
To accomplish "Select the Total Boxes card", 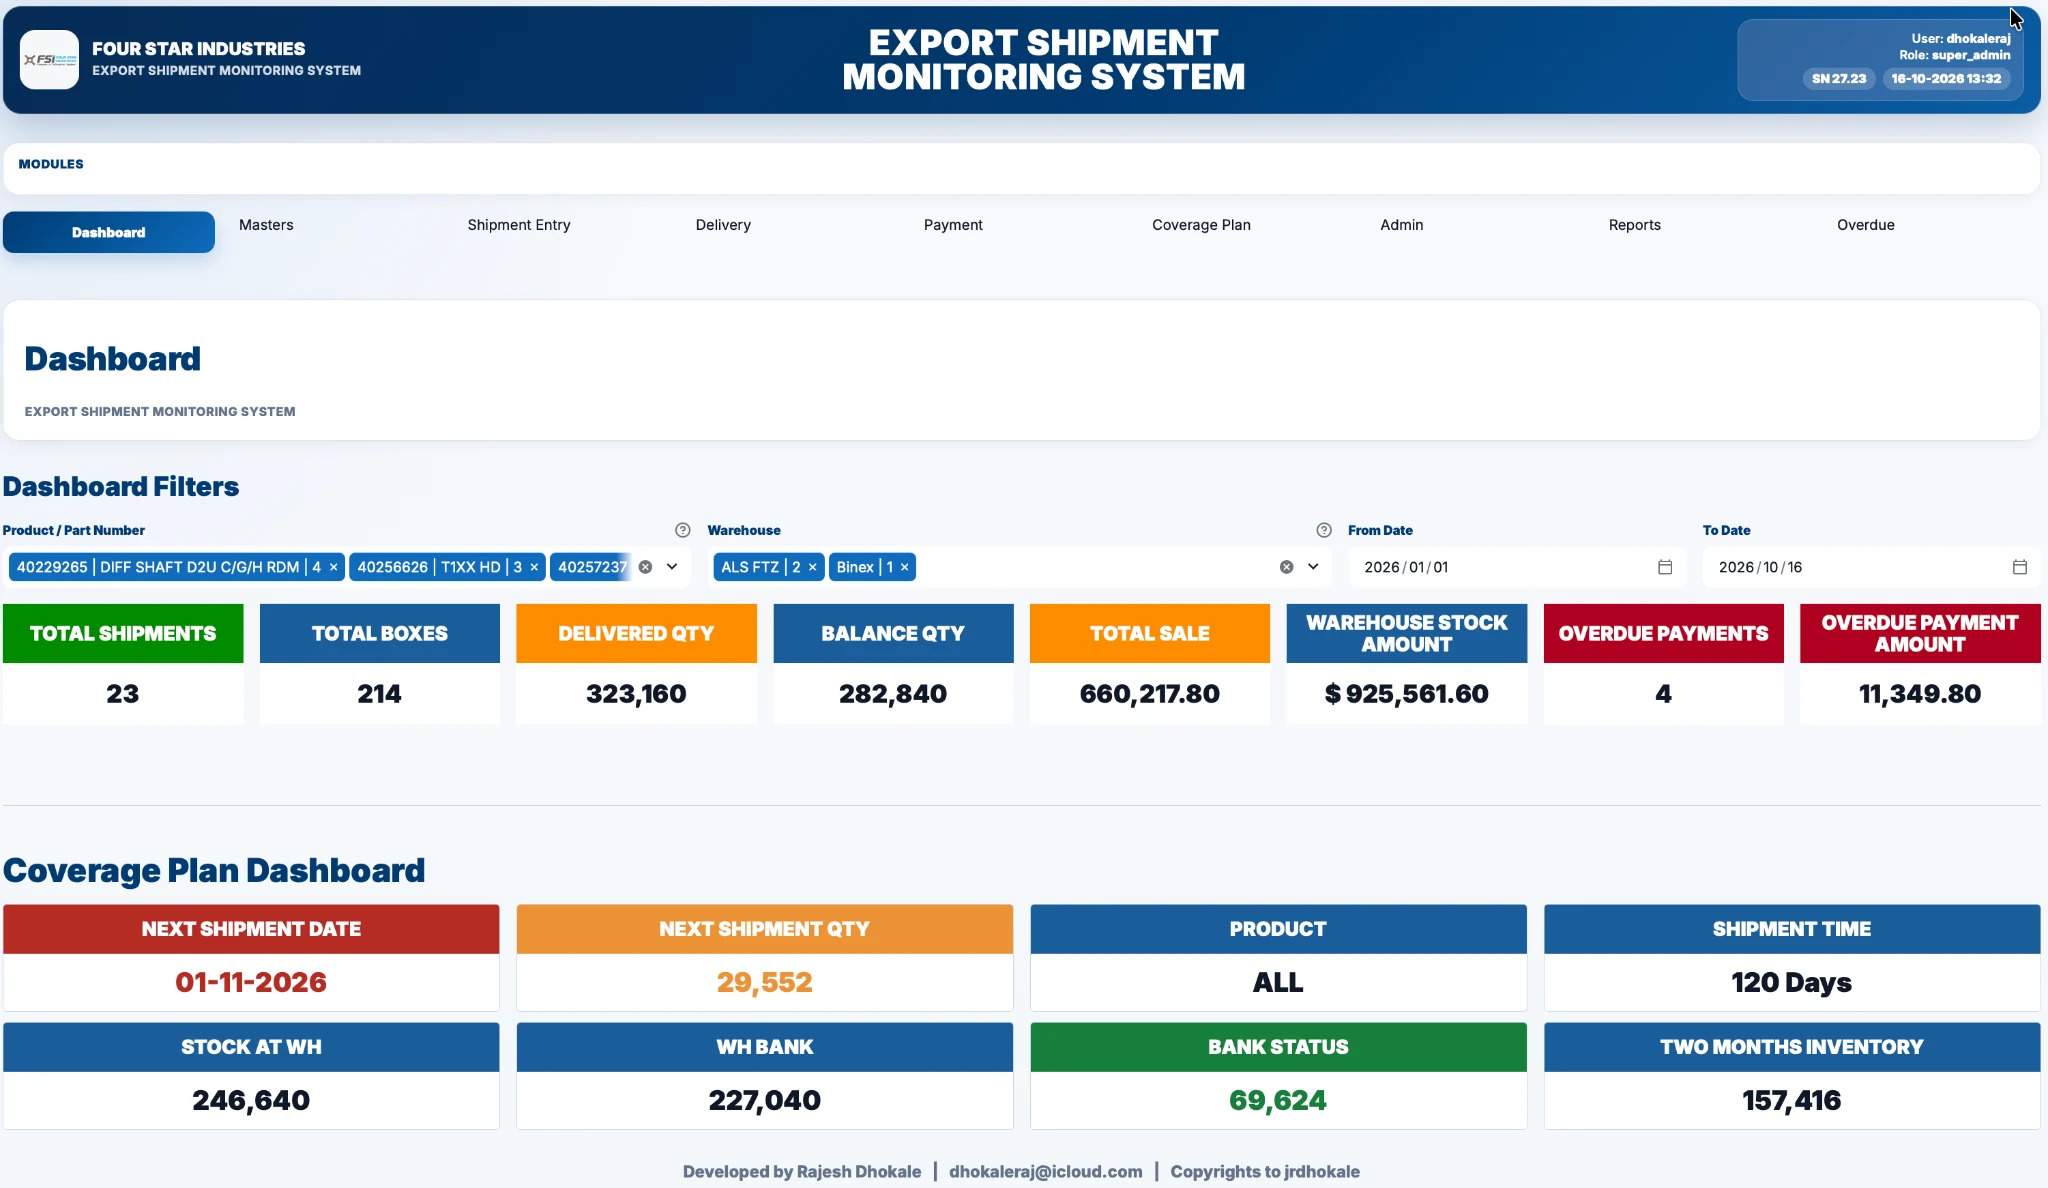I will 380,663.
